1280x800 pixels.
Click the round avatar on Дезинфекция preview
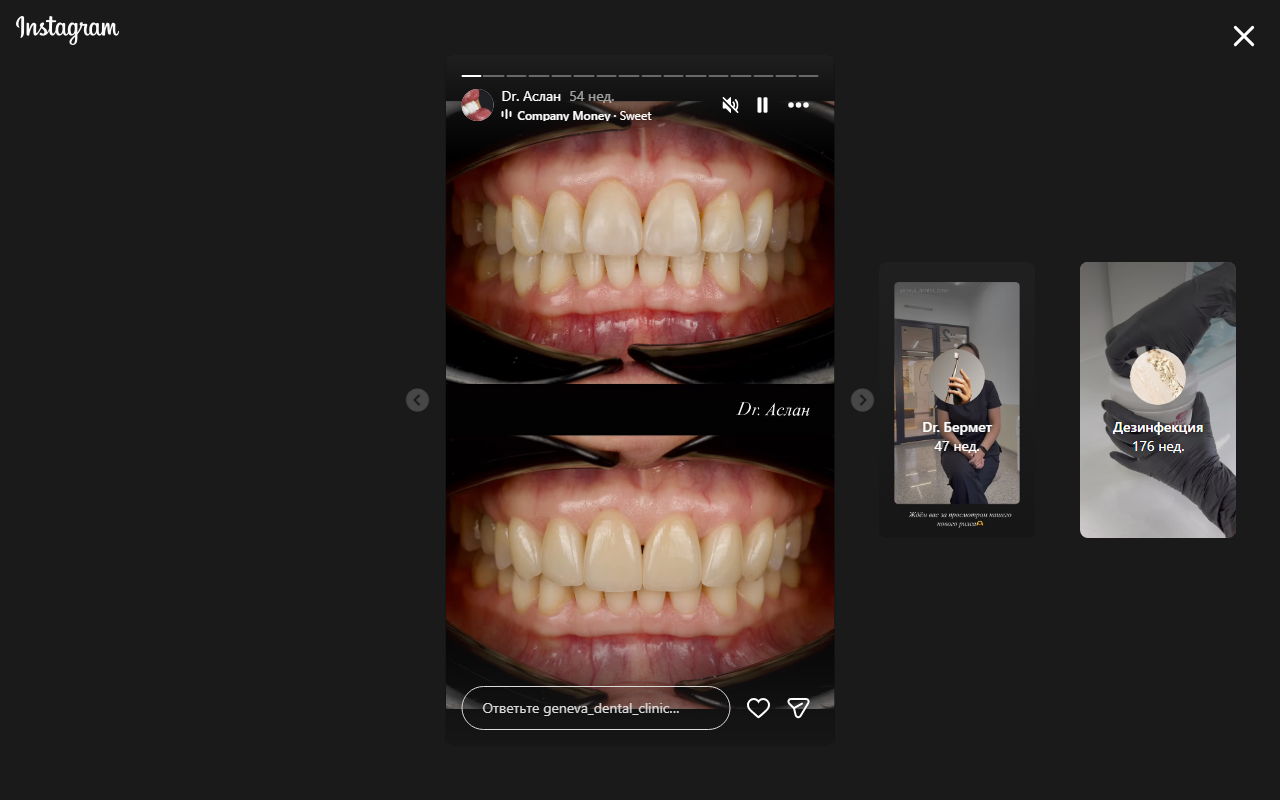(1157, 377)
